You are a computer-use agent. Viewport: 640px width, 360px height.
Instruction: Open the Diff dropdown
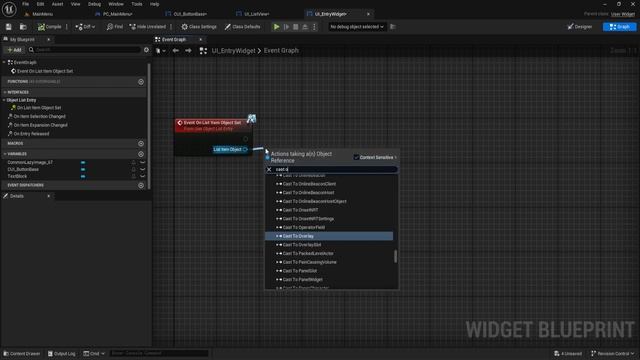(x=85, y=27)
